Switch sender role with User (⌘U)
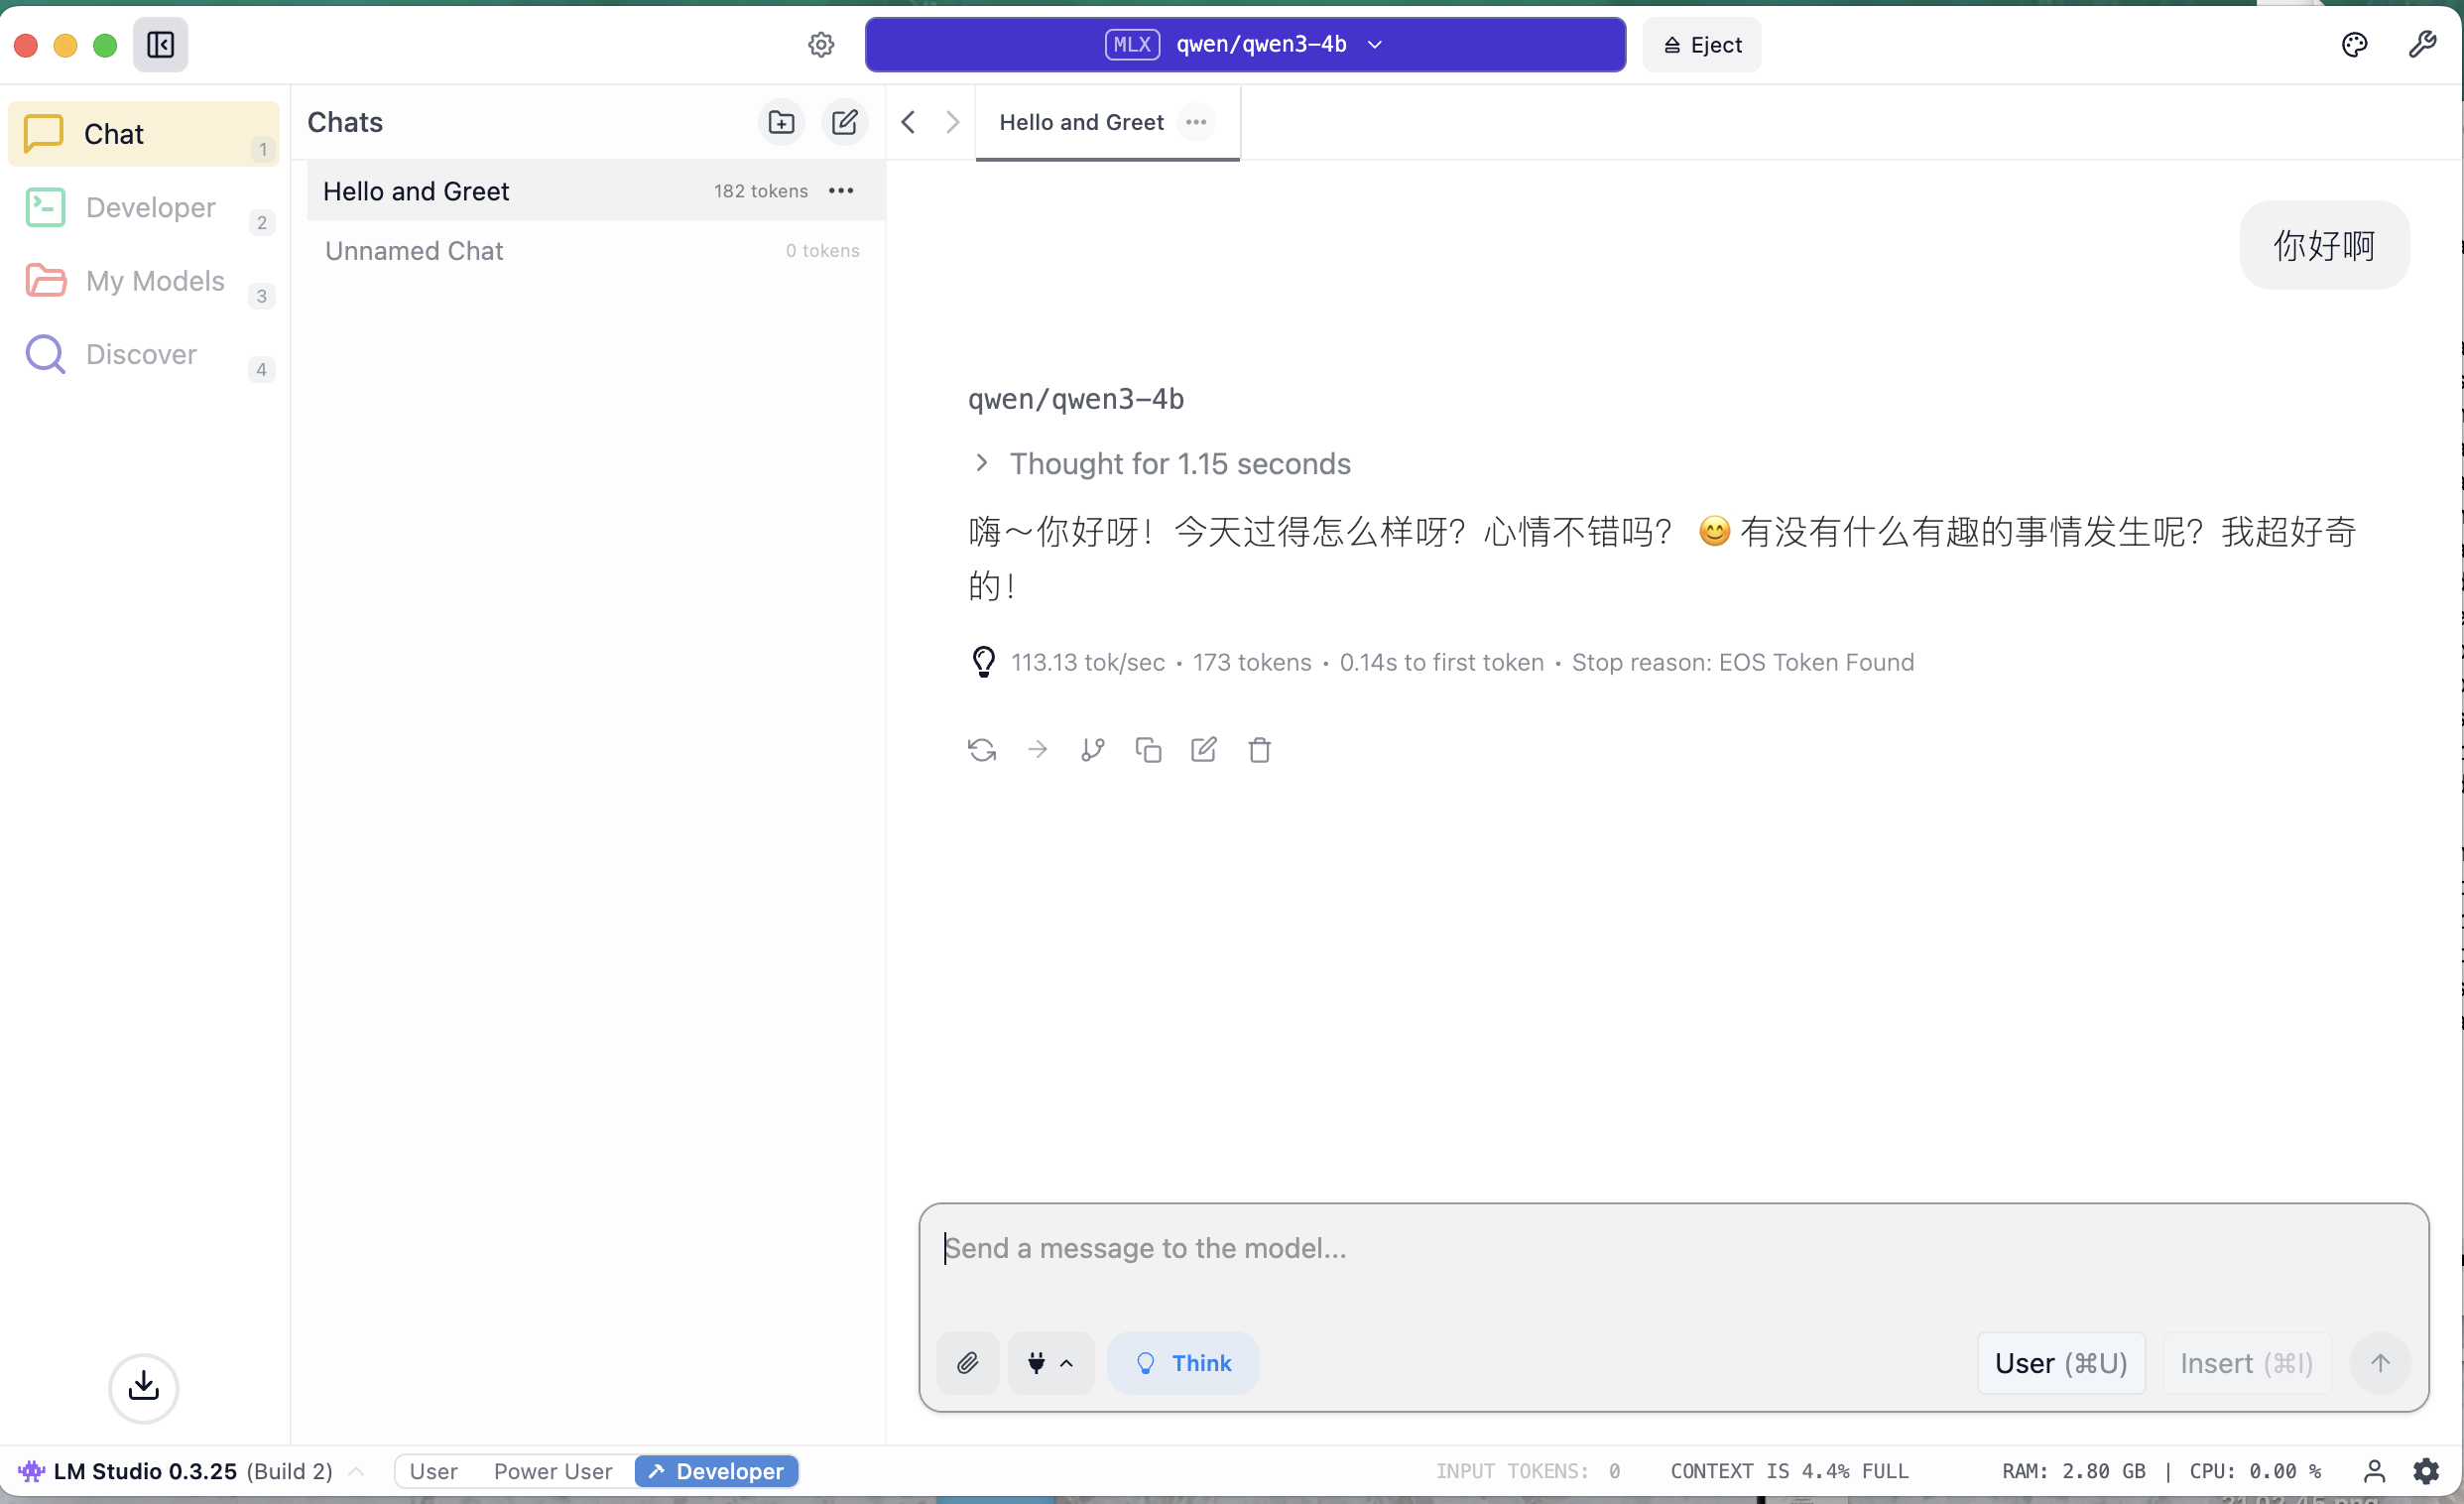 point(2061,1363)
